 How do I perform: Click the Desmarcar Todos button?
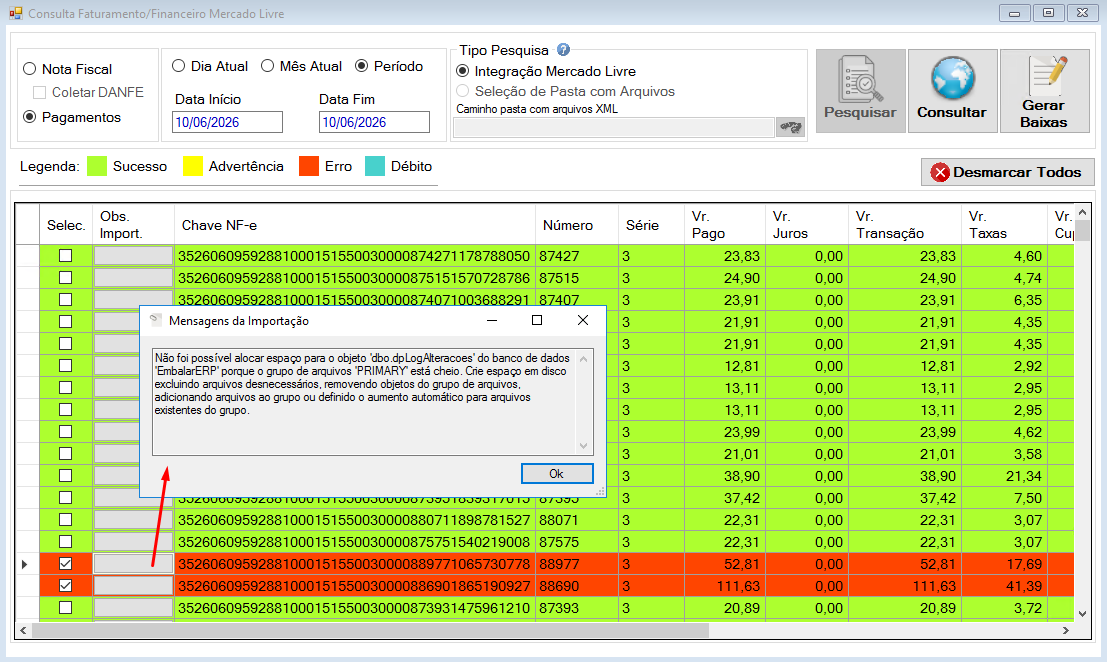pos(1007,172)
